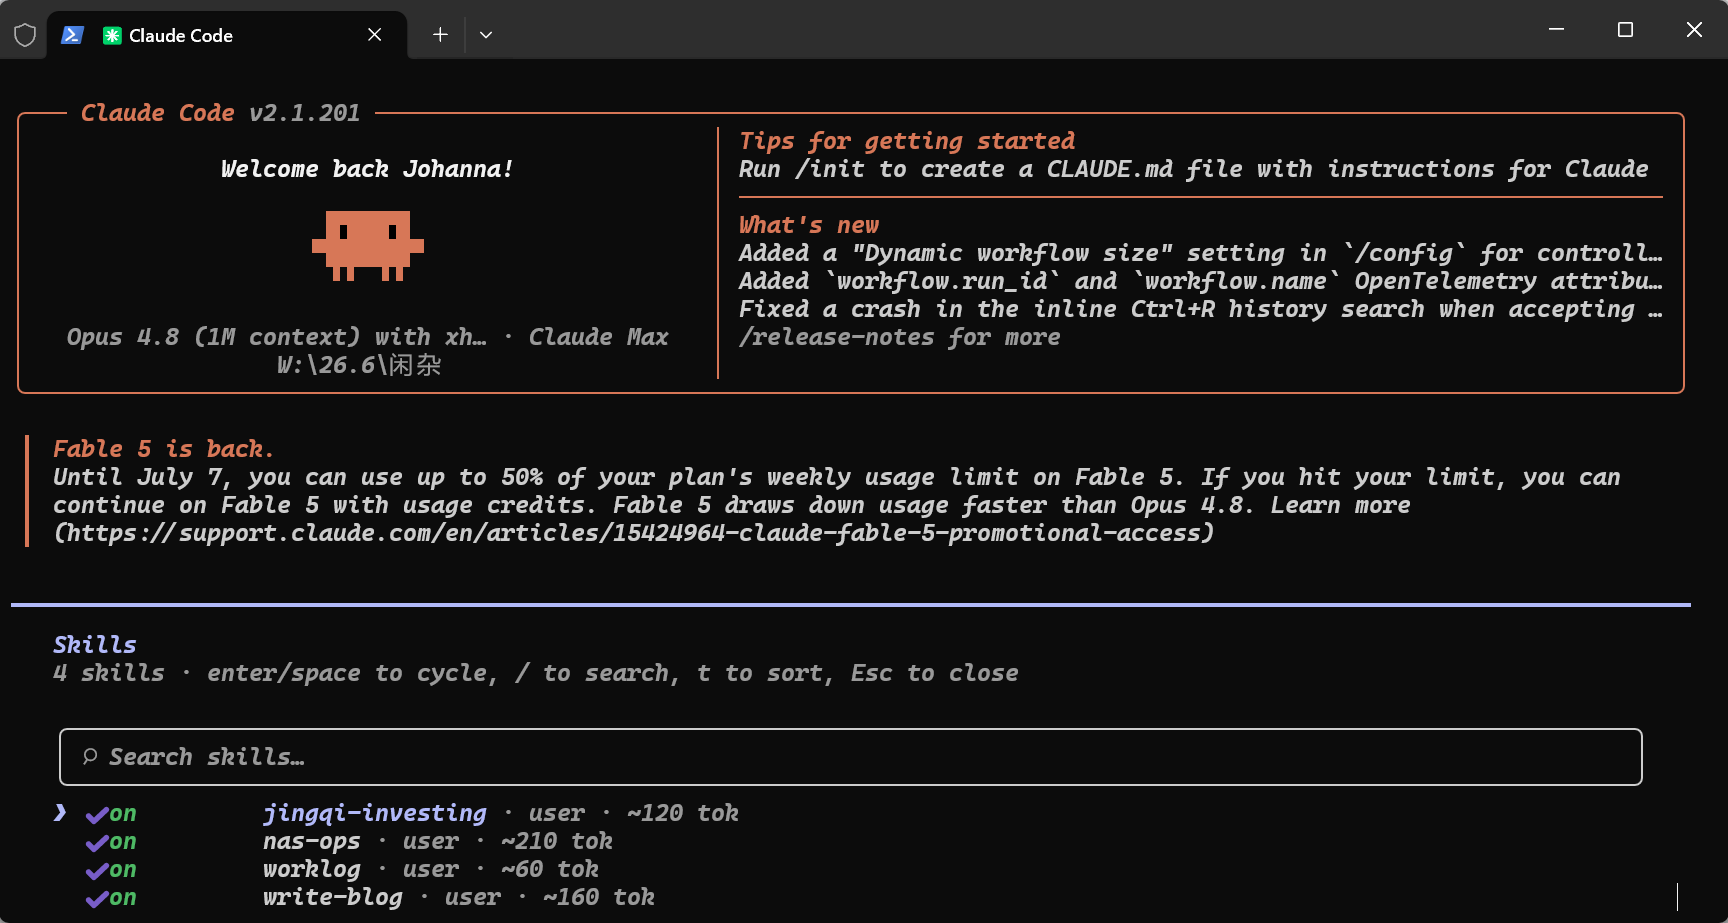
Task: Close the terminal window
Action: point(1694,30)
